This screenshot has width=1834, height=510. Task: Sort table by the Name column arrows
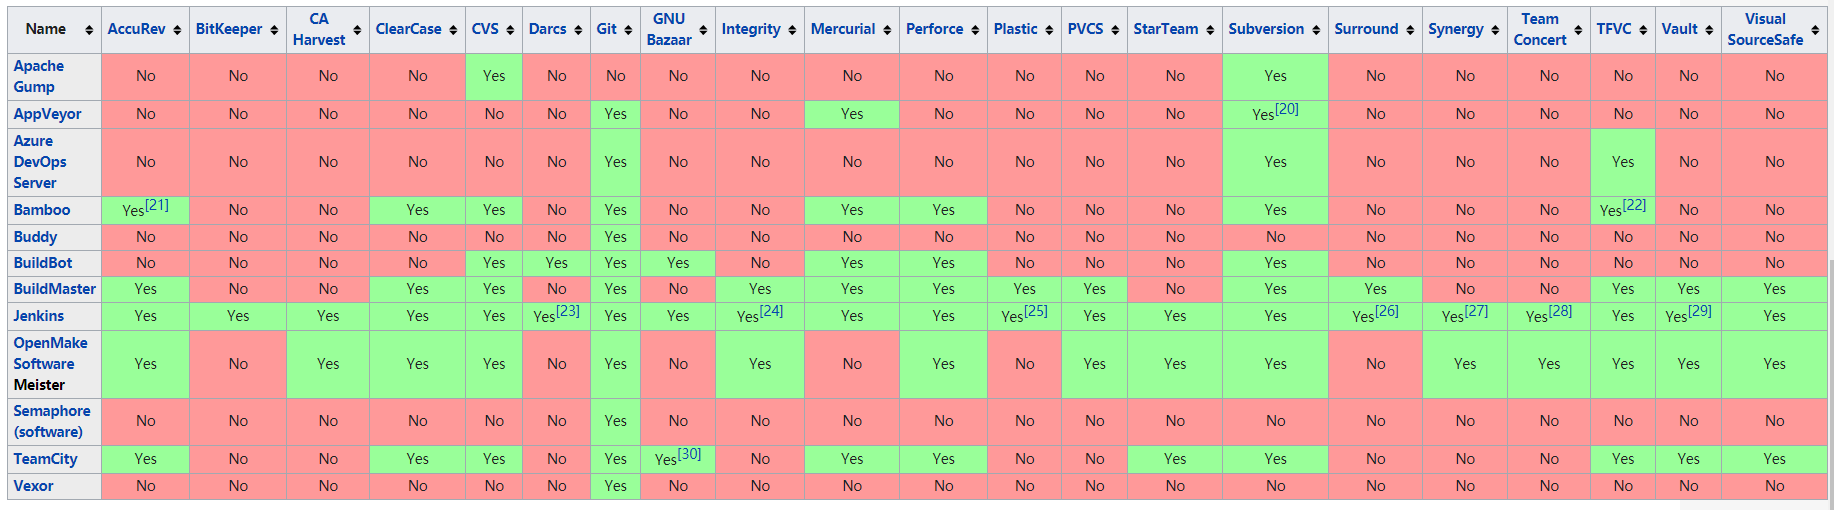[x=89, y=30]
